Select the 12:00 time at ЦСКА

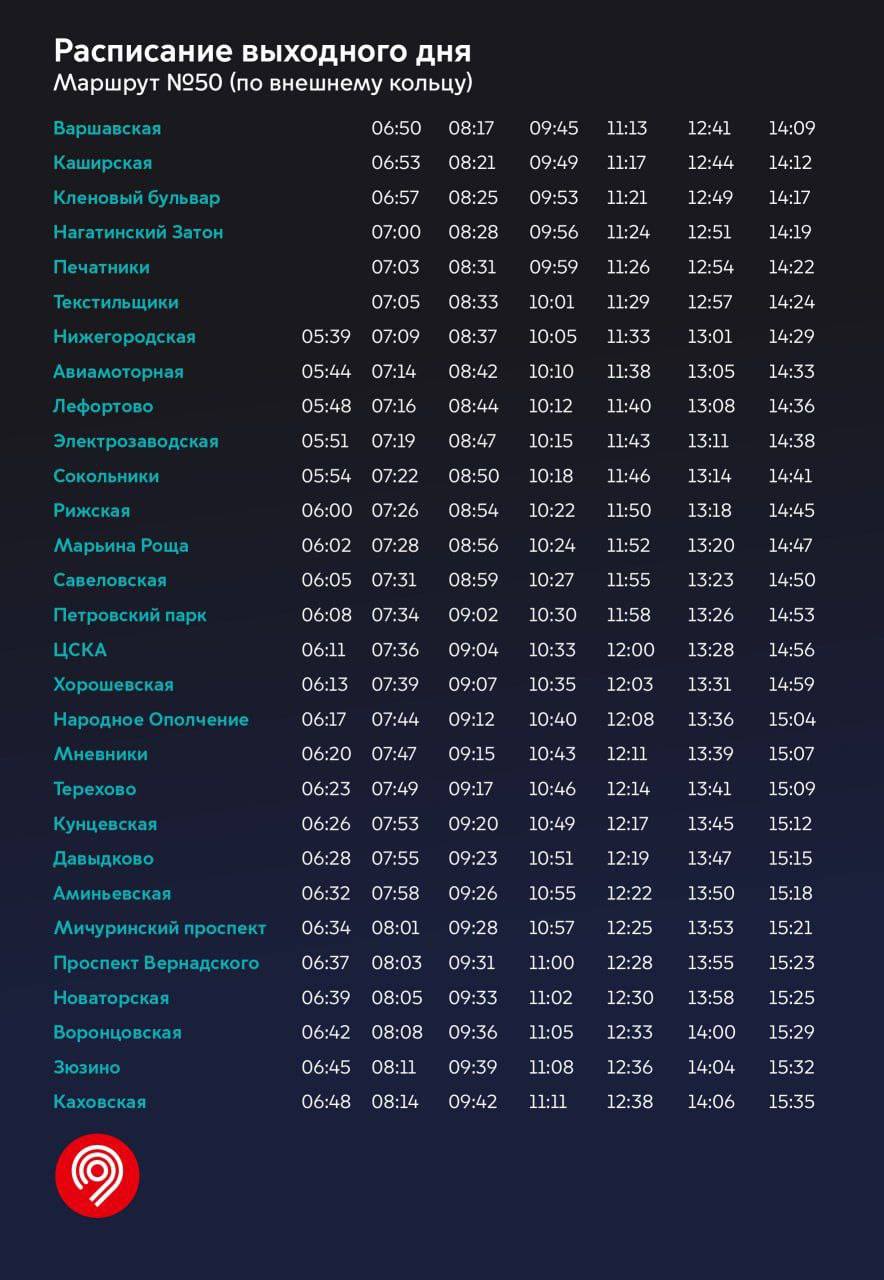630,650
